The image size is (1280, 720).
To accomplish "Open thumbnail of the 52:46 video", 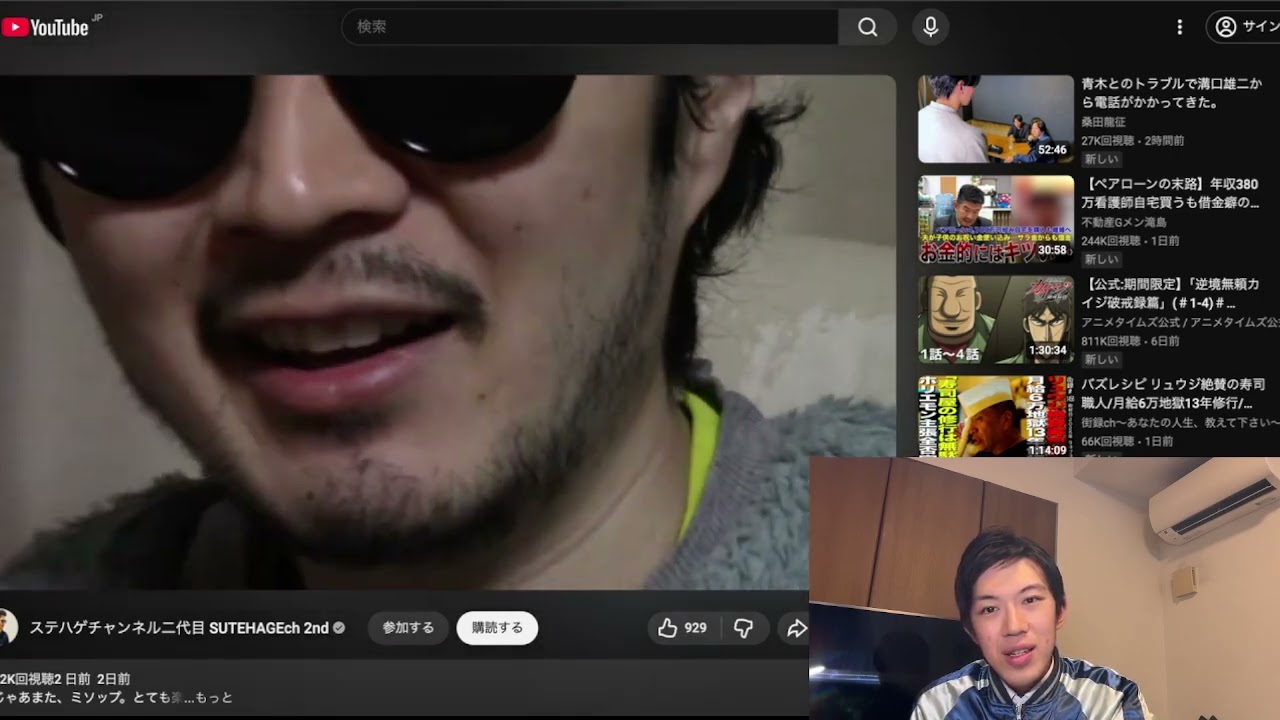I will pos(996,119).
